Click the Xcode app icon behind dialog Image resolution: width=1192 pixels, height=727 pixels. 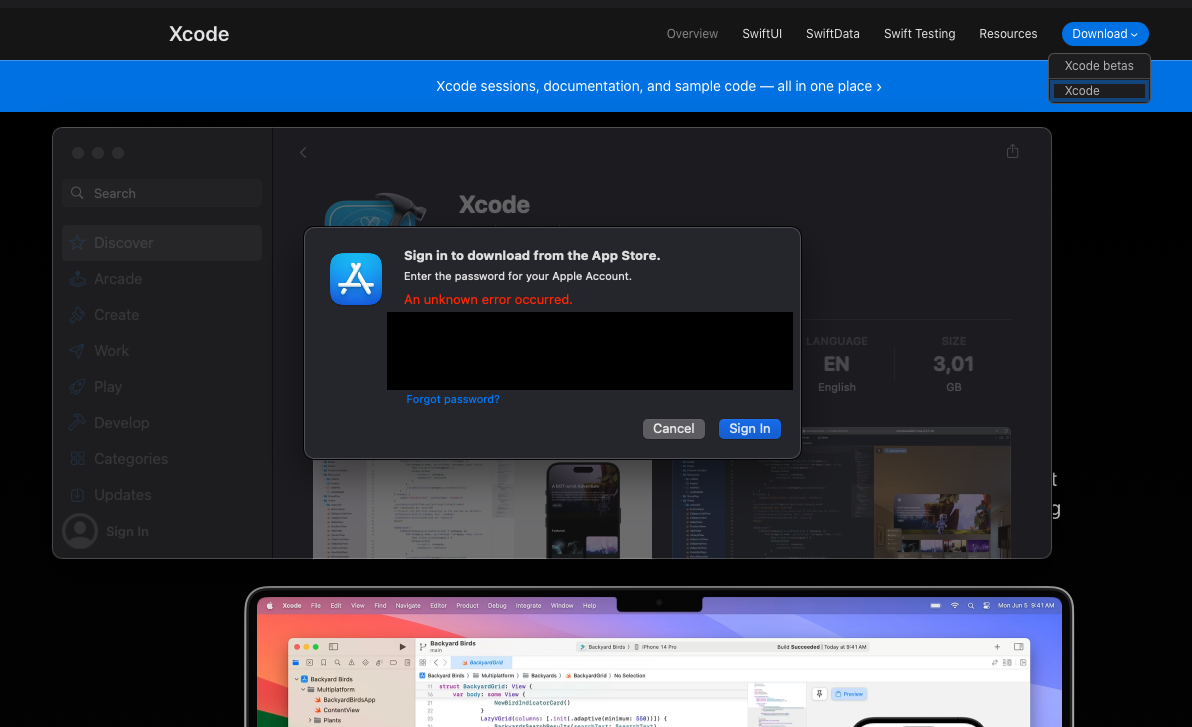[374, 209]
